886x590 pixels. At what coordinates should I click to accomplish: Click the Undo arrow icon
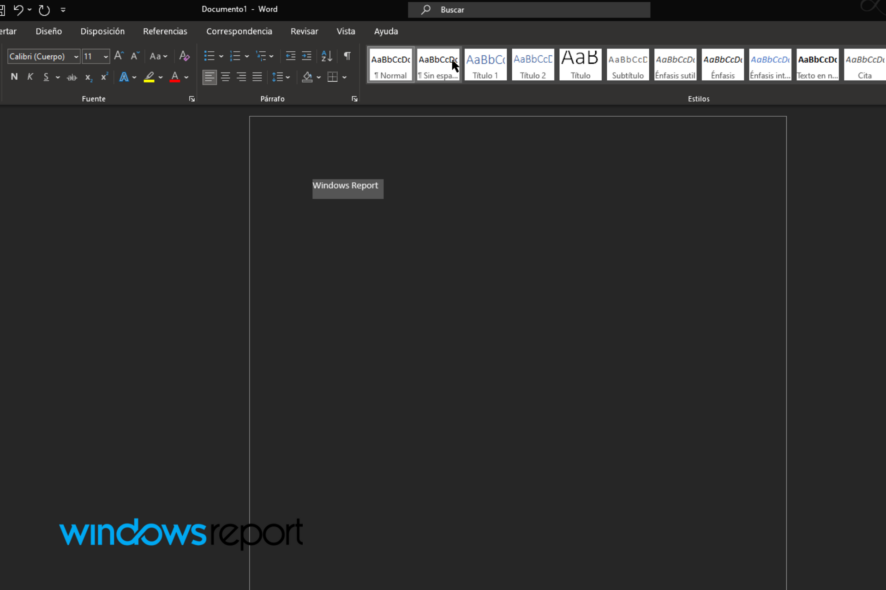click(x=18, y=10)
